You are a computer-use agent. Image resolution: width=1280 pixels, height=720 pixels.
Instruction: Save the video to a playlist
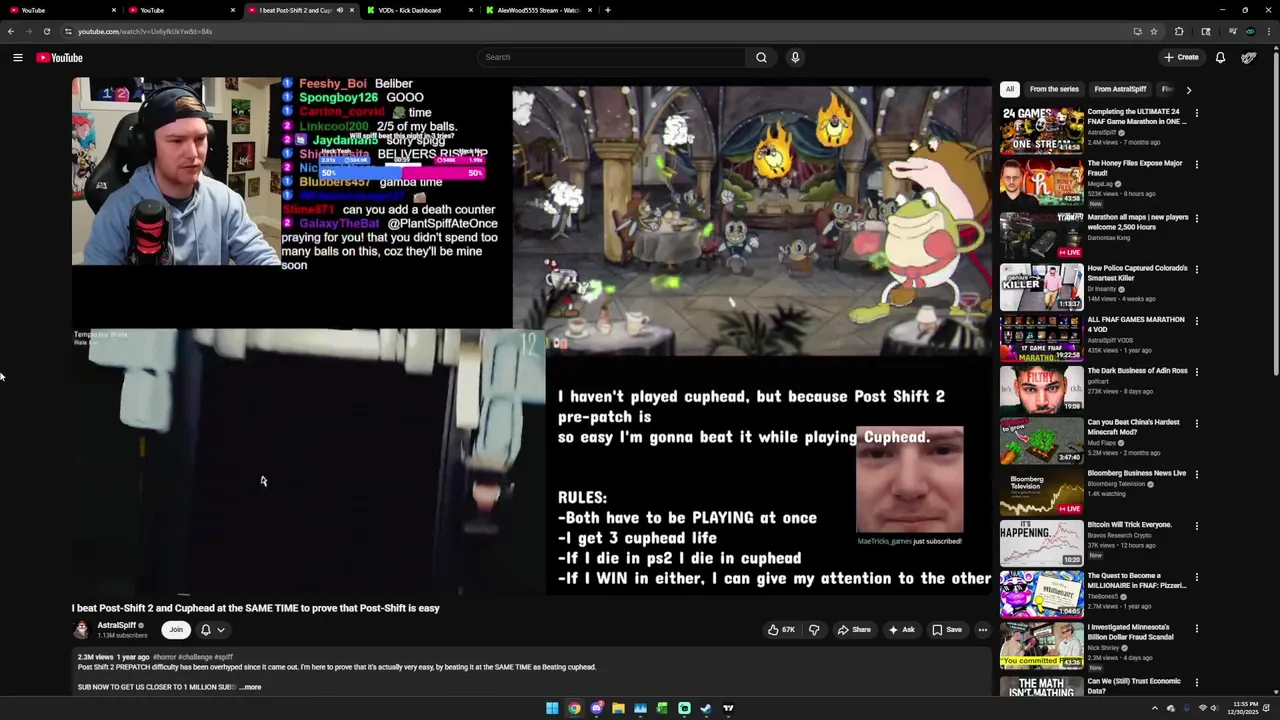[947, 630]
